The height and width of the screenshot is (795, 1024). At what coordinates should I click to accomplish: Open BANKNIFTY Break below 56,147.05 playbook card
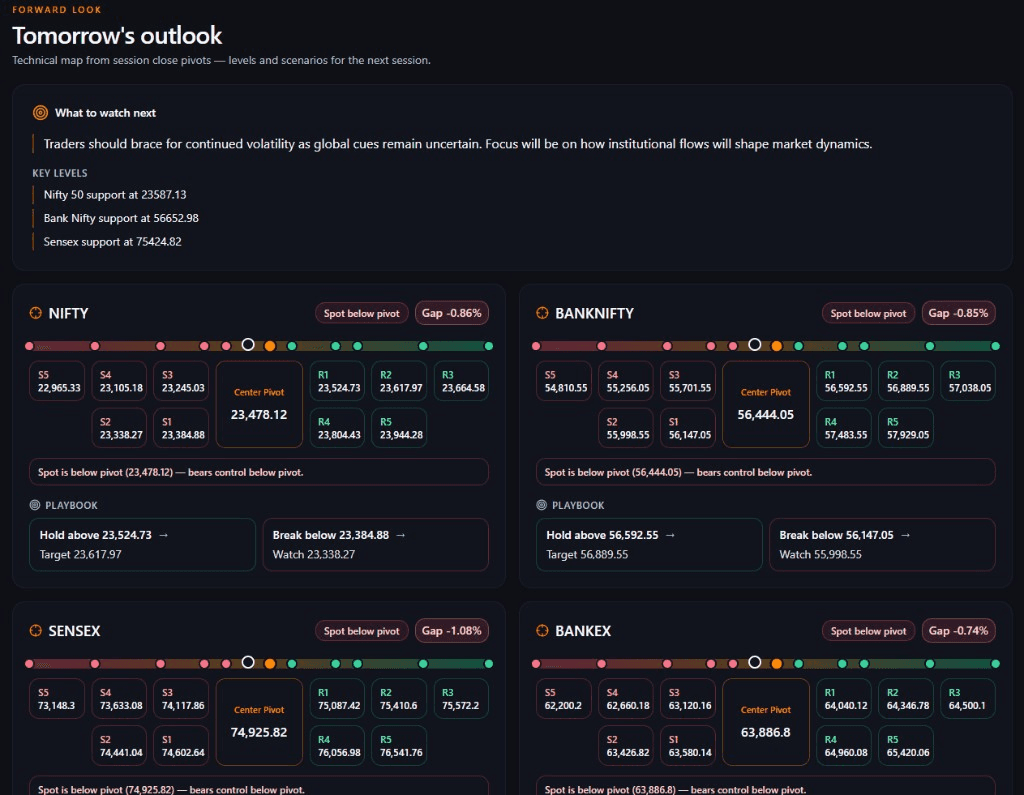(x=882, y=544)
